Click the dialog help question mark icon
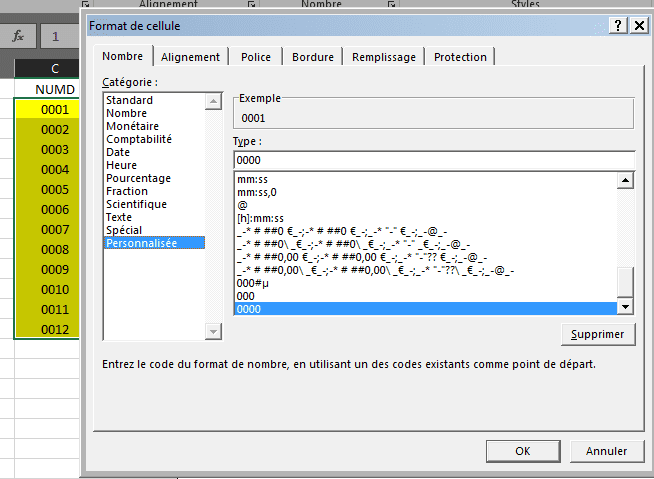 click(619, 25)
